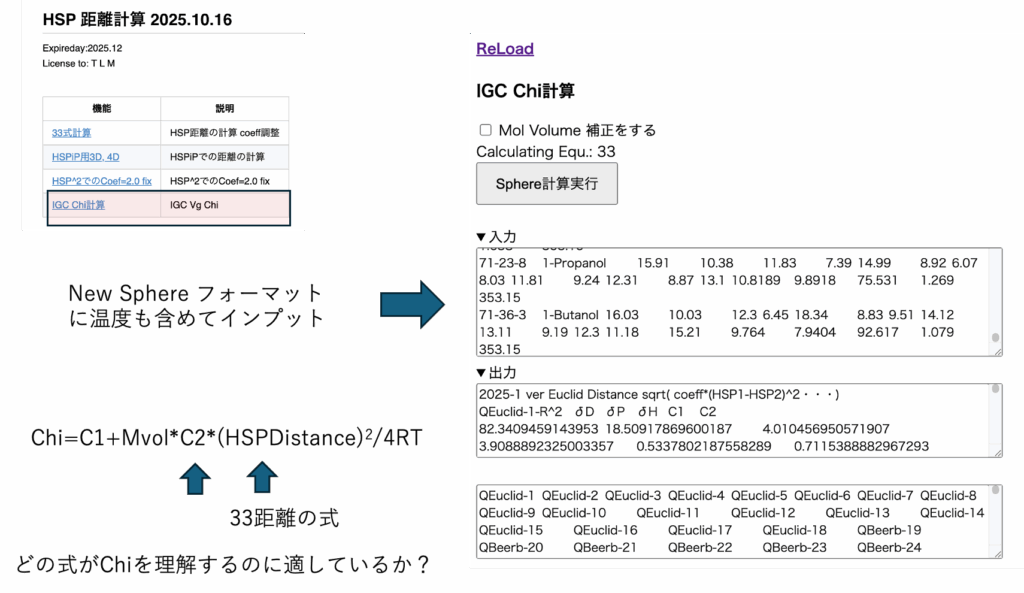Screen dimensions: 1024x593
Task: Open the HSP^2でのCoef=2.0 fix link
Action: [101, 181]
